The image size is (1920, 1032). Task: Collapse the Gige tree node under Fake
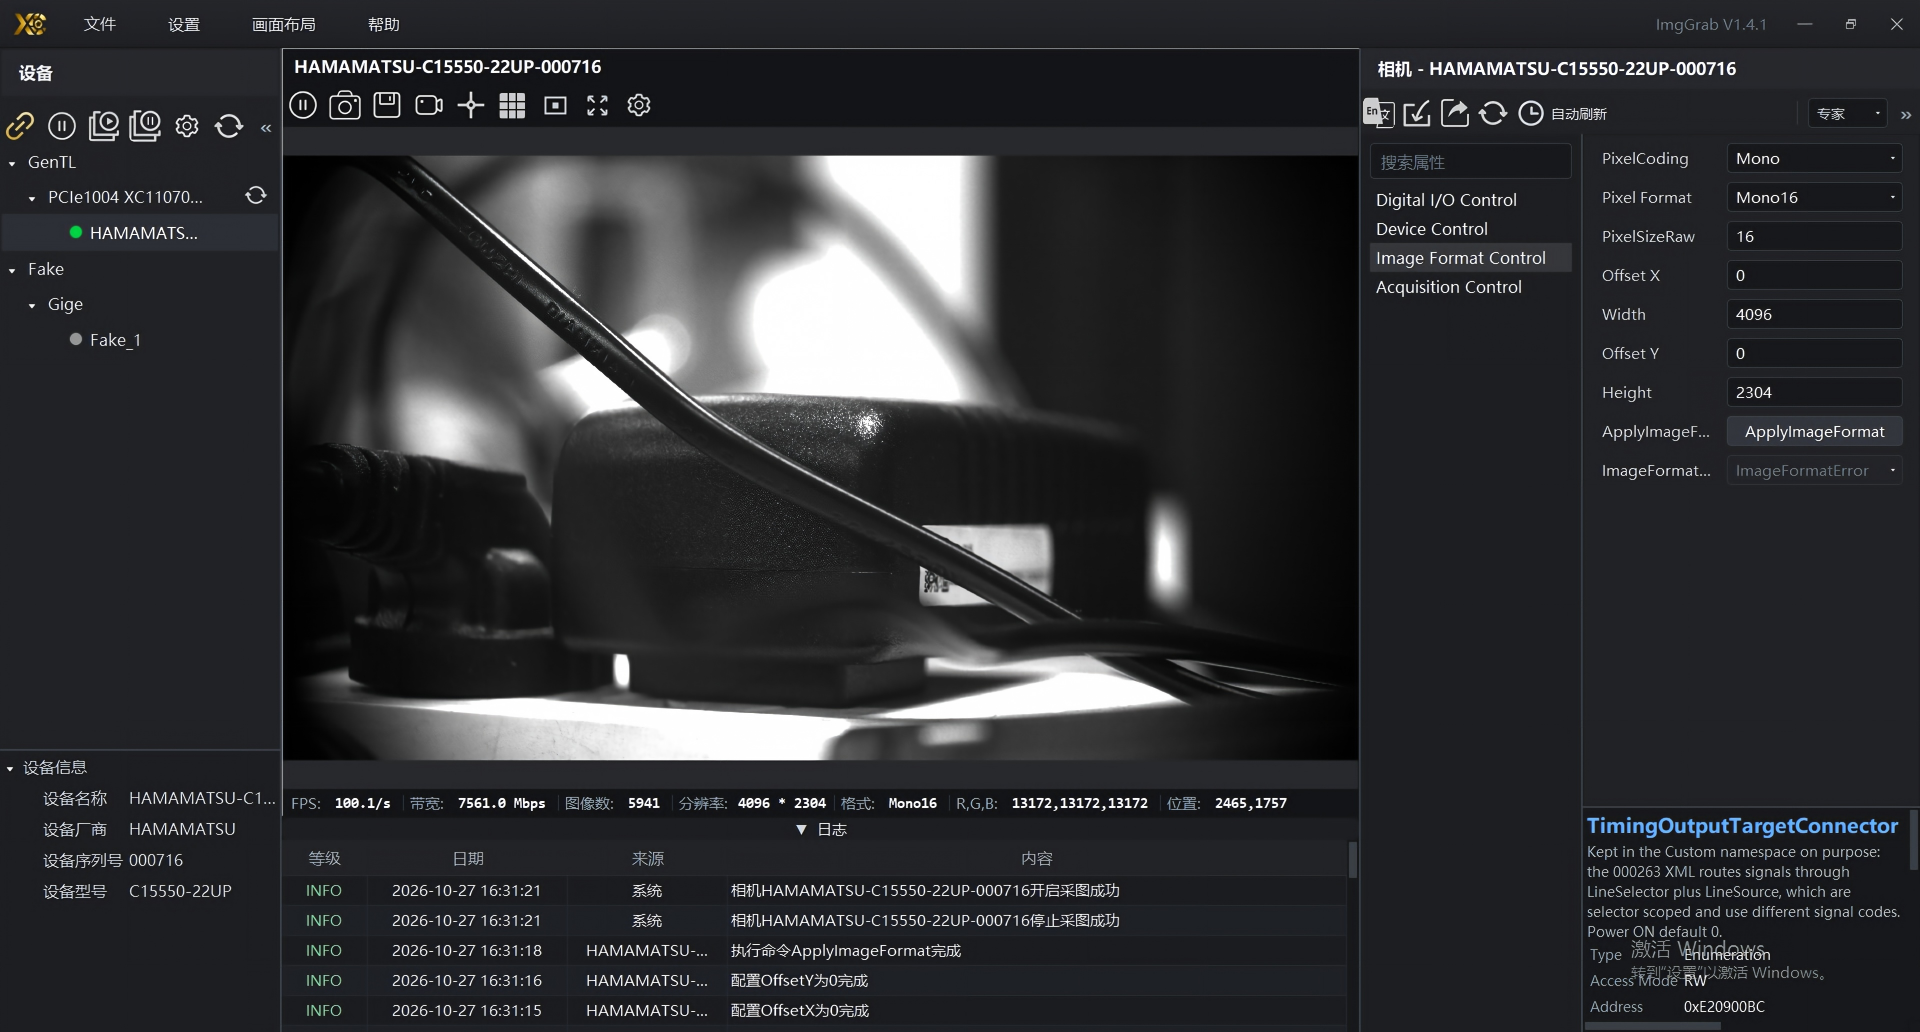(32, 305)
